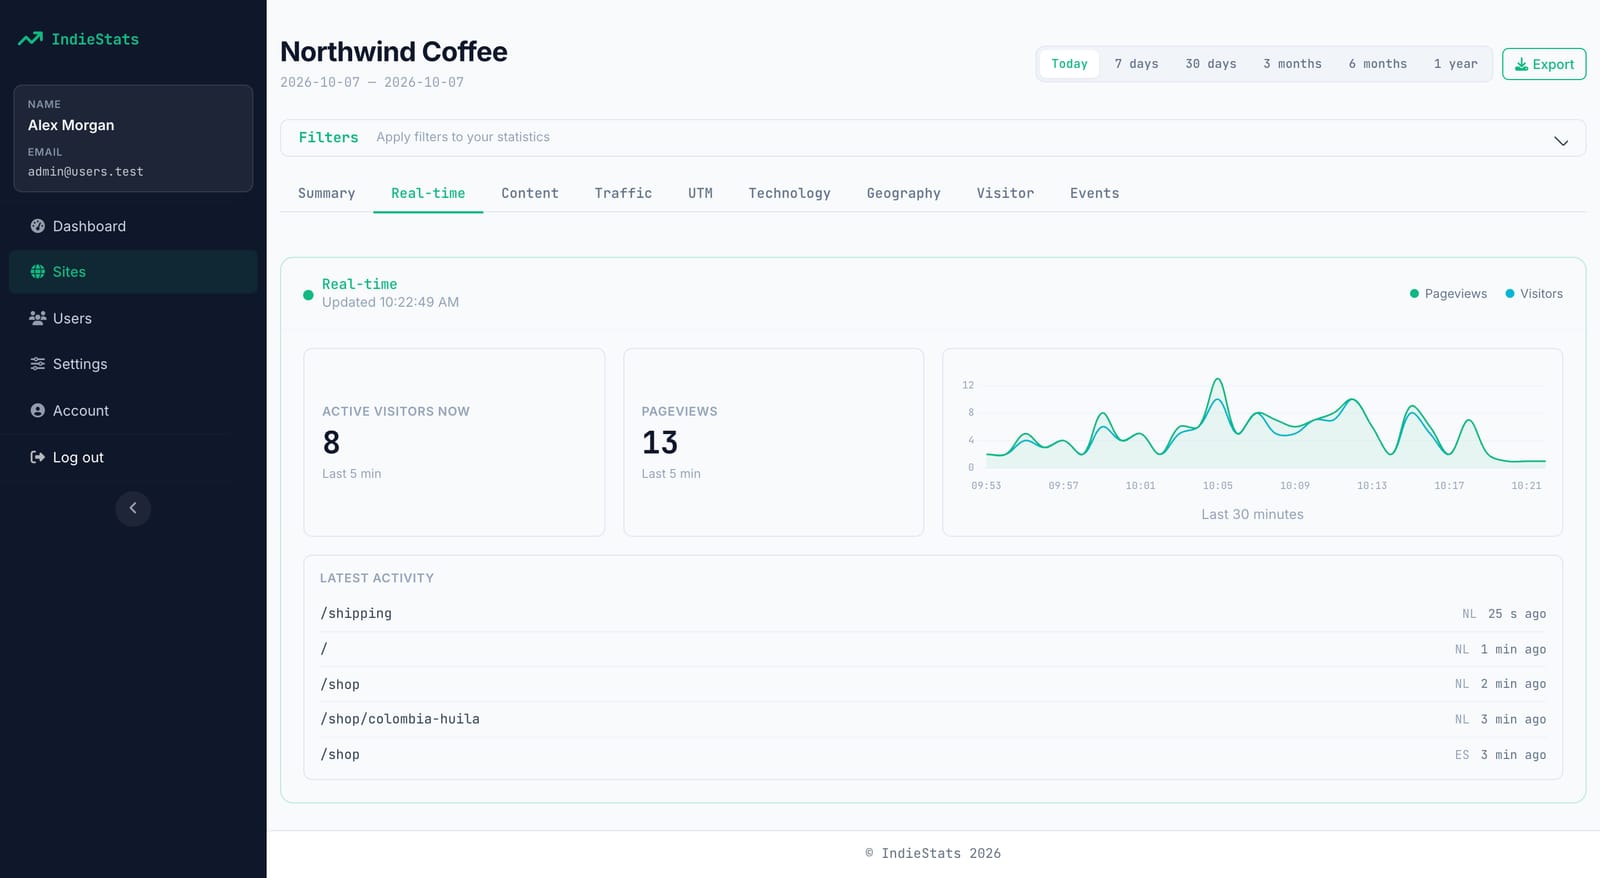Image resolution: width=1600 pixels, height=878 pixels.
Task: Click the Log out arrow icon
Action: (x=38, y=457)
